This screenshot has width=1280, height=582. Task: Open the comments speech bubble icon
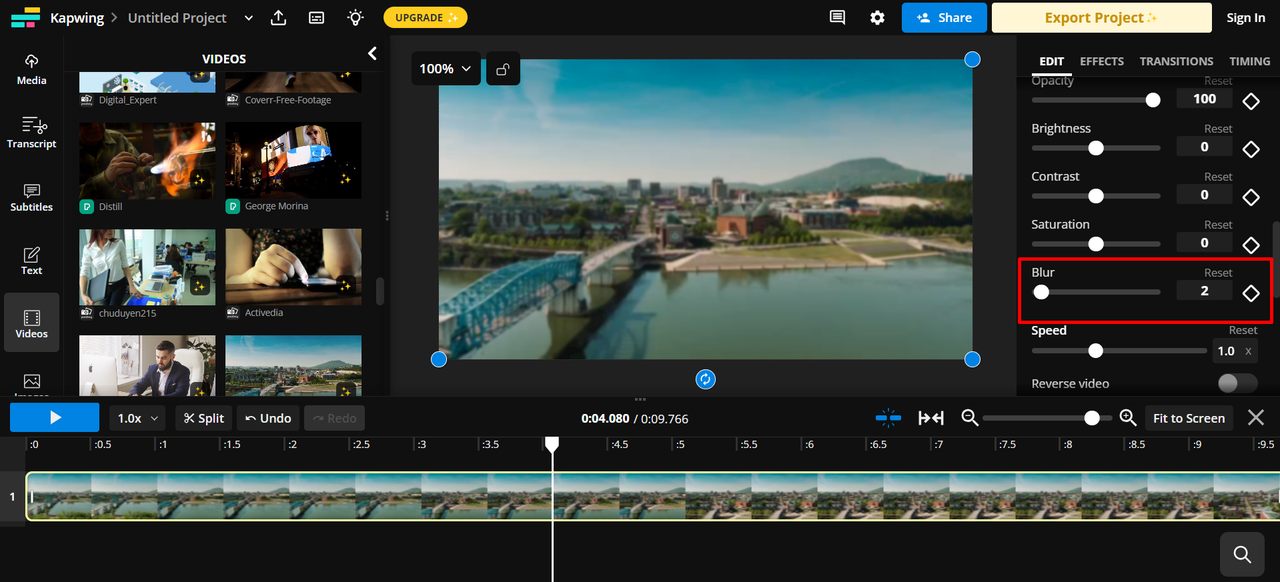point(837,18)
